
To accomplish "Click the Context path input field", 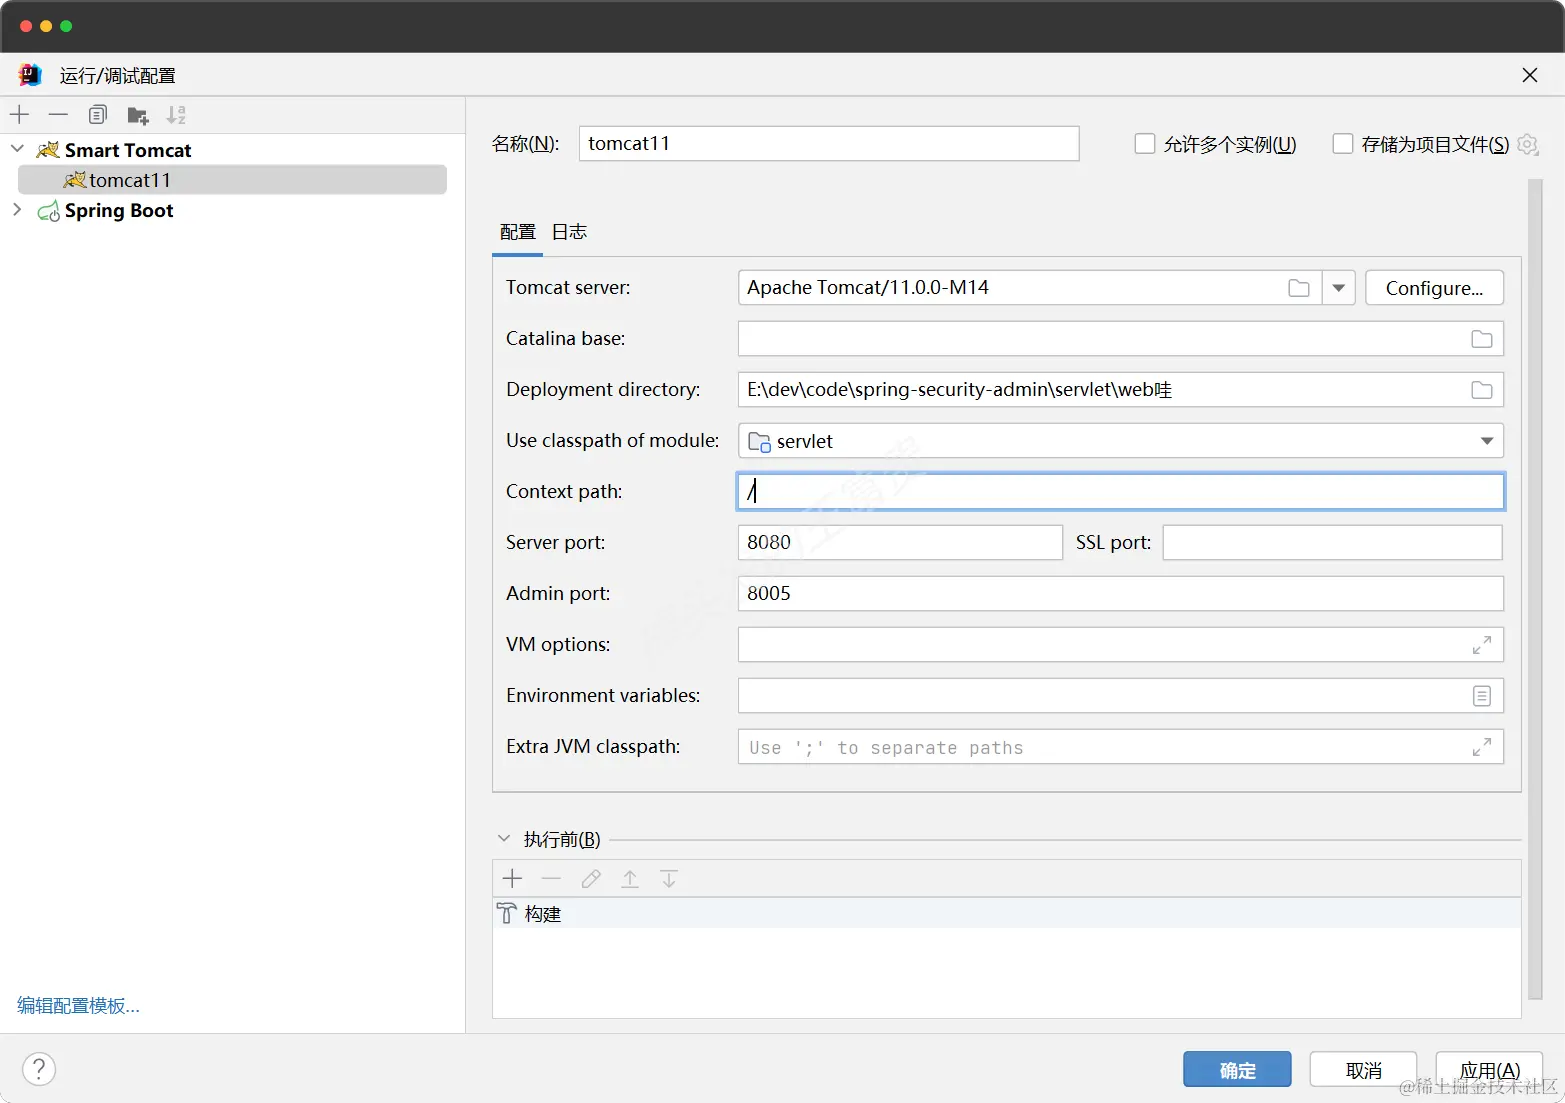I will click(x=1121, y=492).
